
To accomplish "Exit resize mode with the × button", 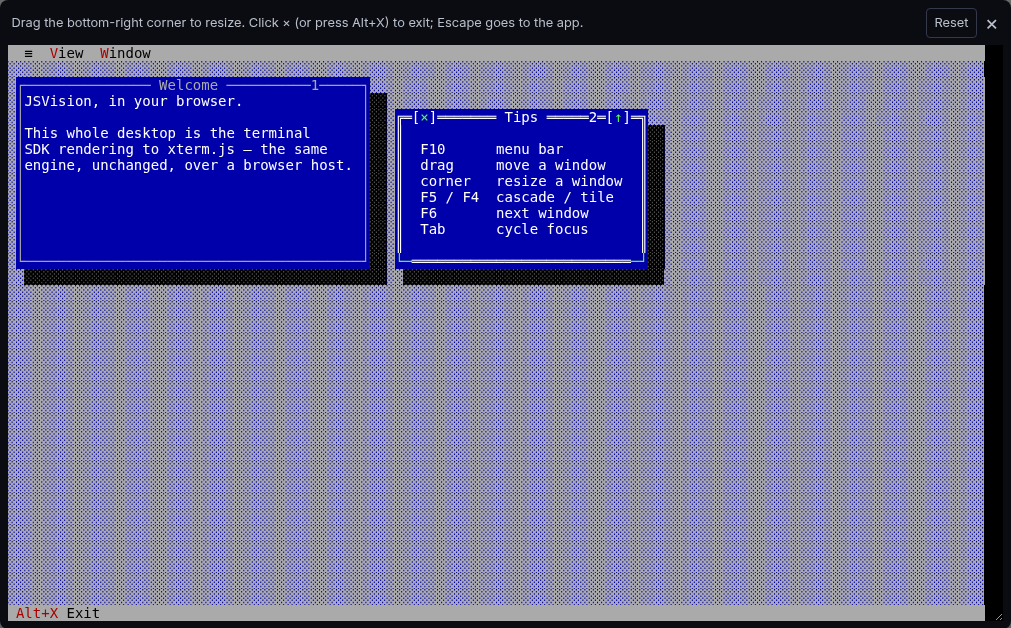I will click(992, 24).
